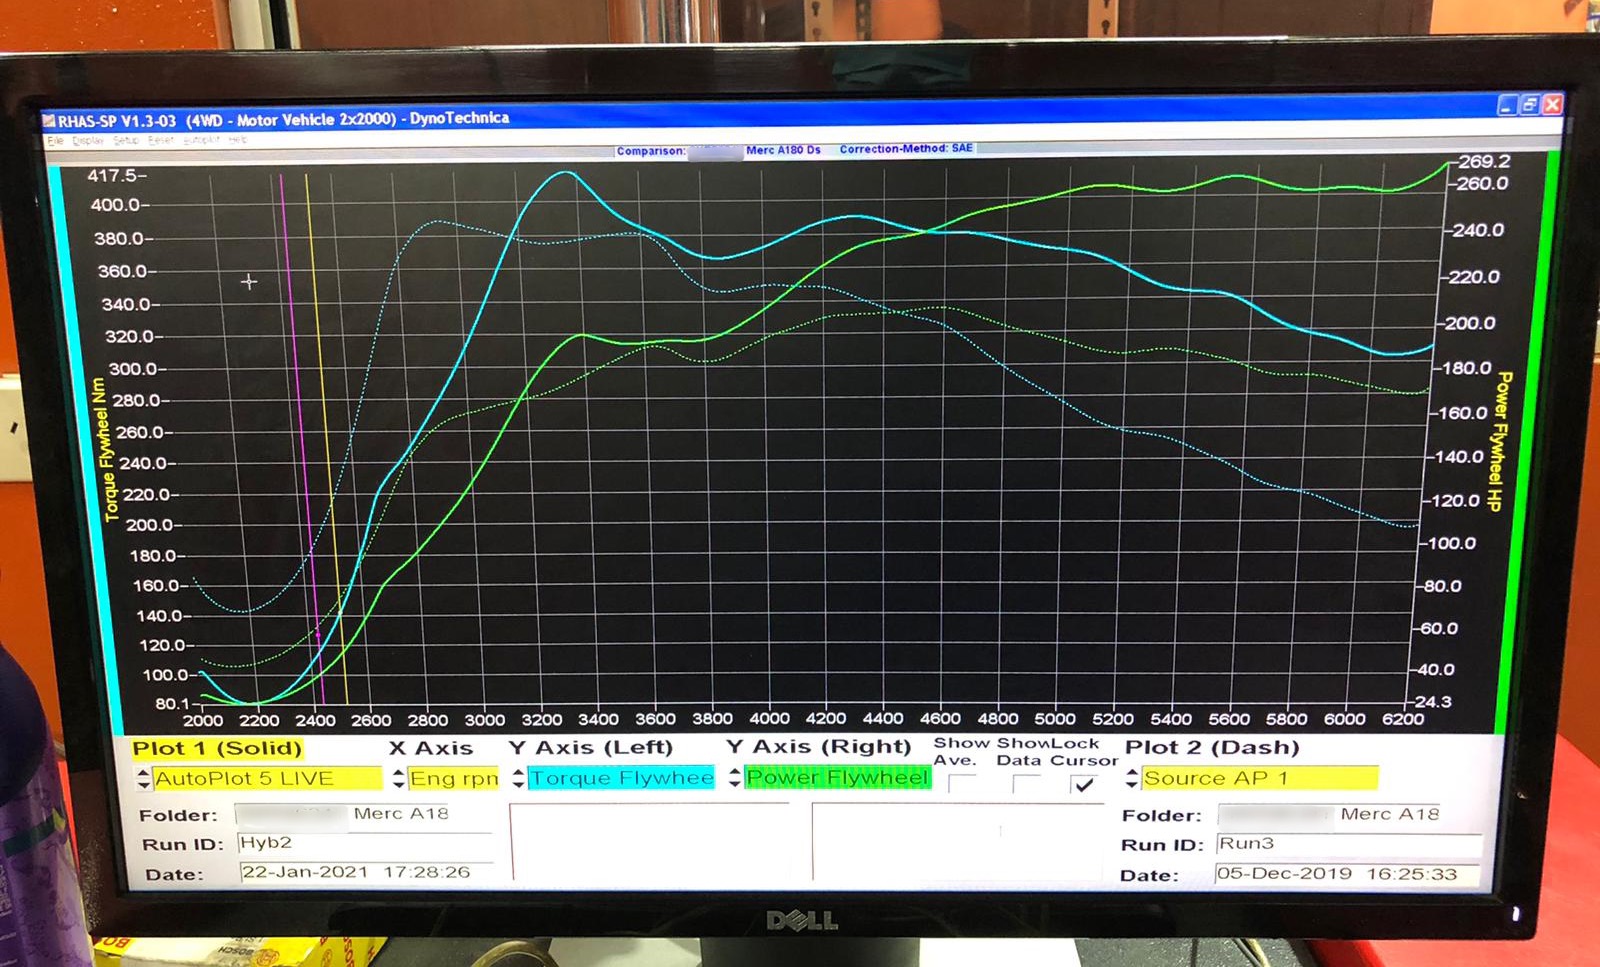Click the Y Axis Left spinner arrows
This screenshot has width=1600, height=967.
pyautogui.click(x=518, y=778)
